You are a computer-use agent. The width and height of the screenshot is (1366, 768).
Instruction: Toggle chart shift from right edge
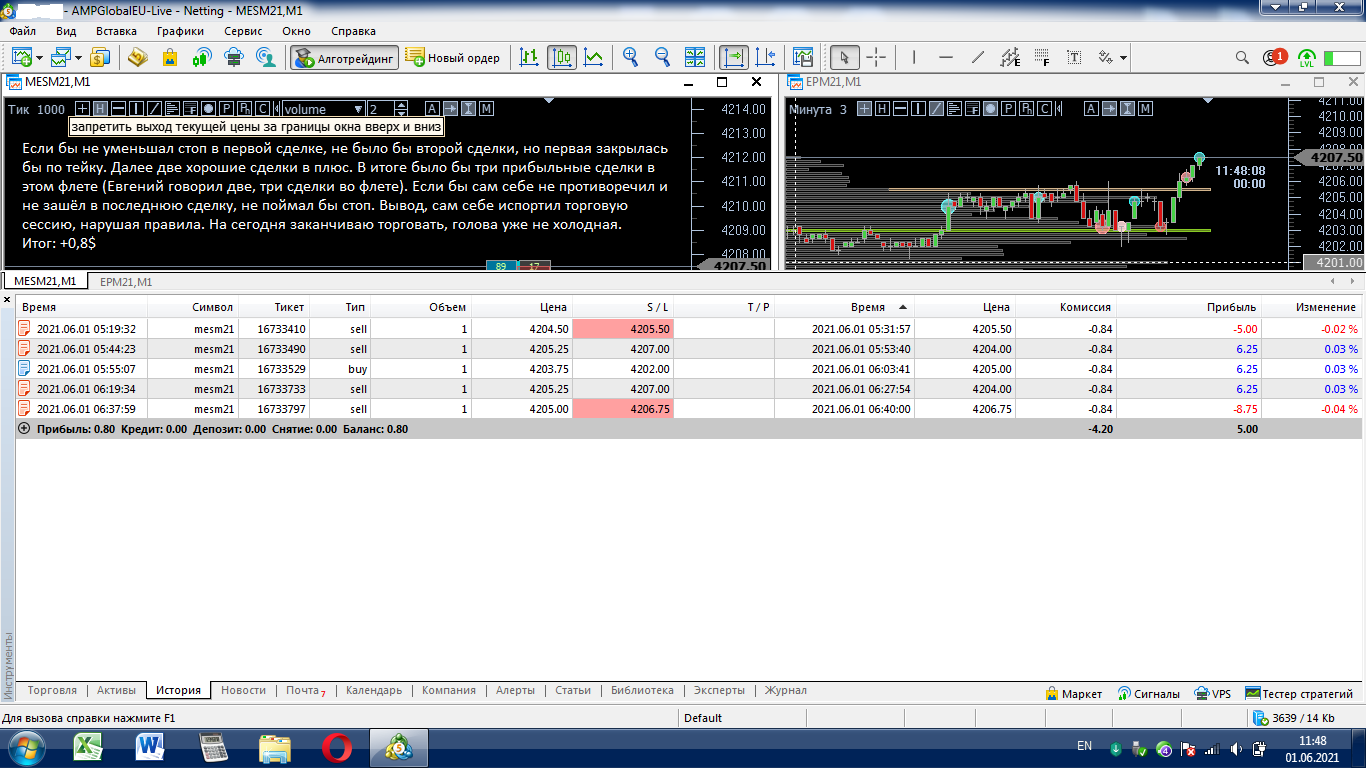(x=766, y=57)
